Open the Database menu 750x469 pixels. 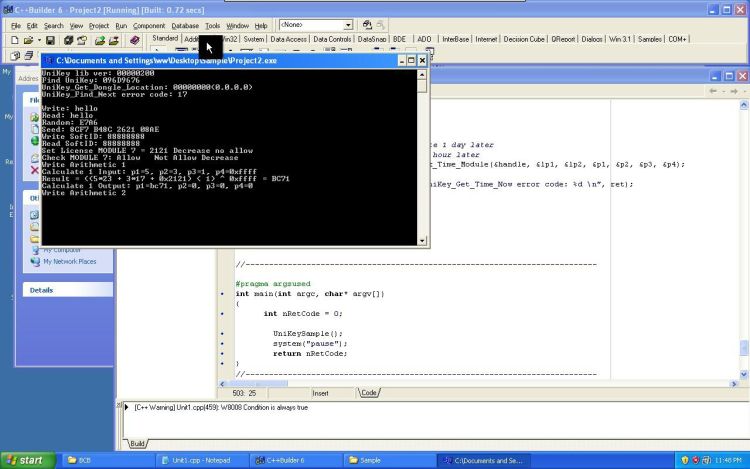(185, 26)
